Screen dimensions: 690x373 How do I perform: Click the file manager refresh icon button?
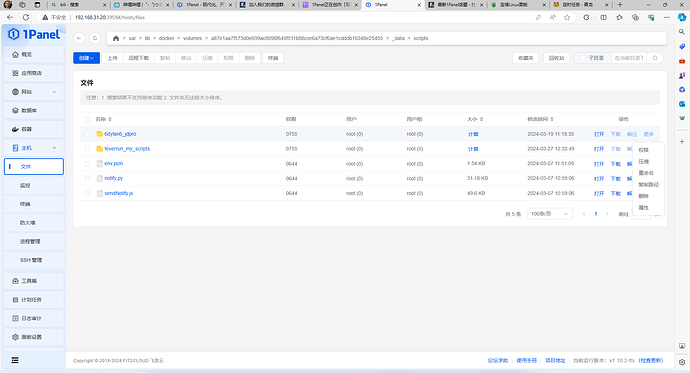point(95,38)
